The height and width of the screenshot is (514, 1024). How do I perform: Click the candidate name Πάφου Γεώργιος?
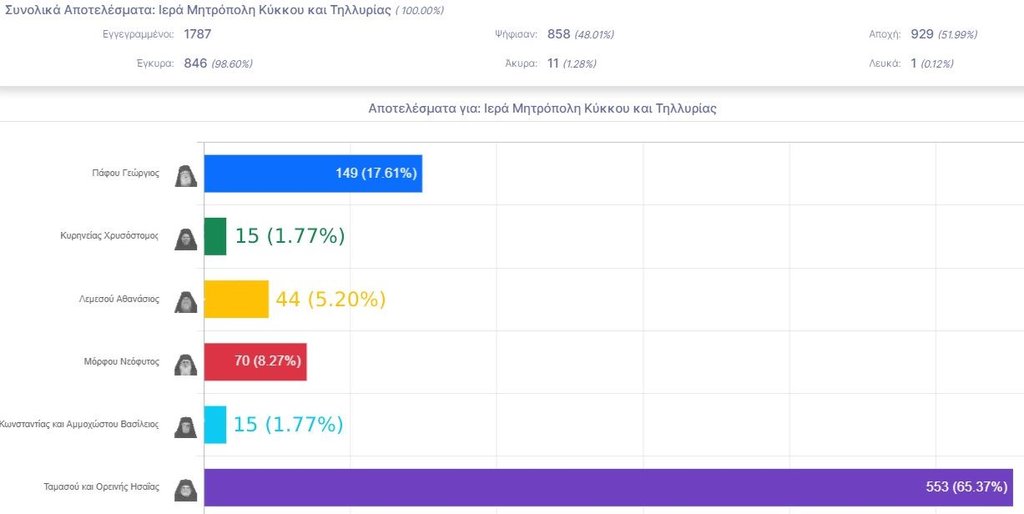[x=125, y=174]
